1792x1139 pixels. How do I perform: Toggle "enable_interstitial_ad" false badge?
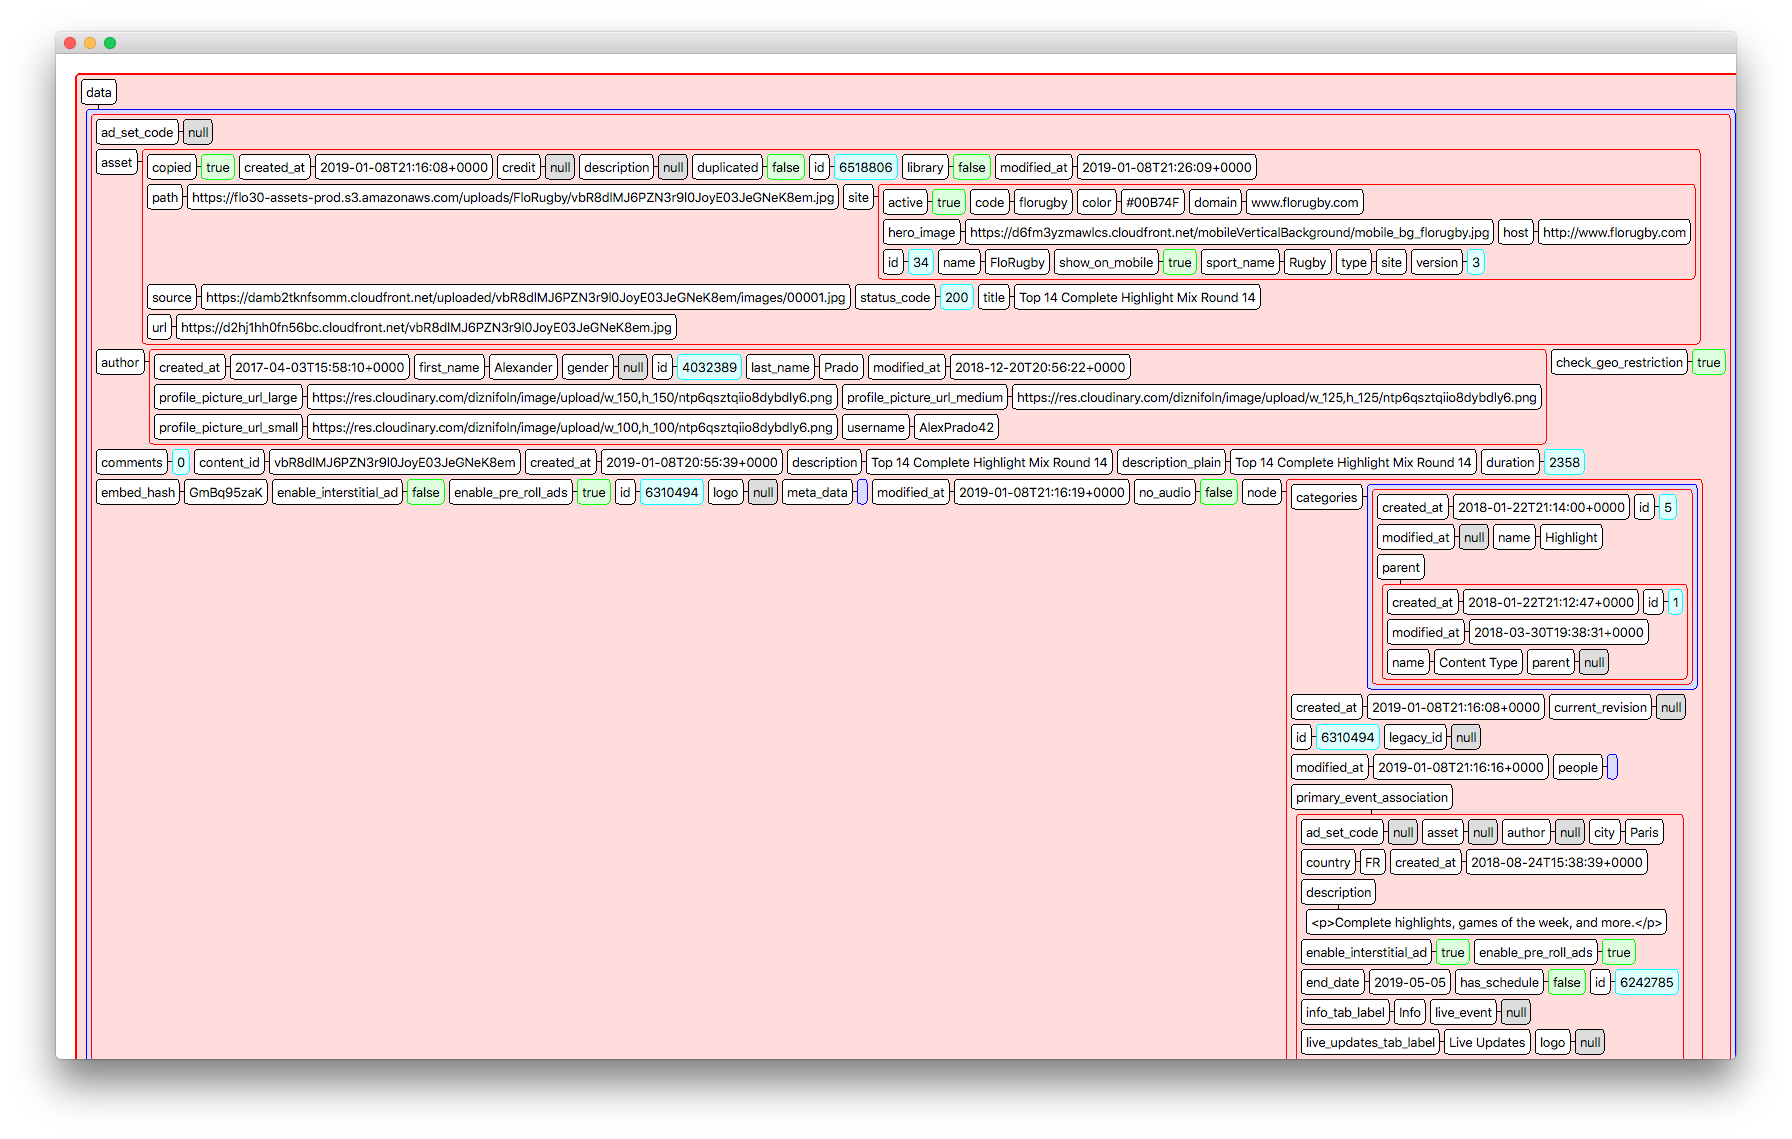coord(425,492)
